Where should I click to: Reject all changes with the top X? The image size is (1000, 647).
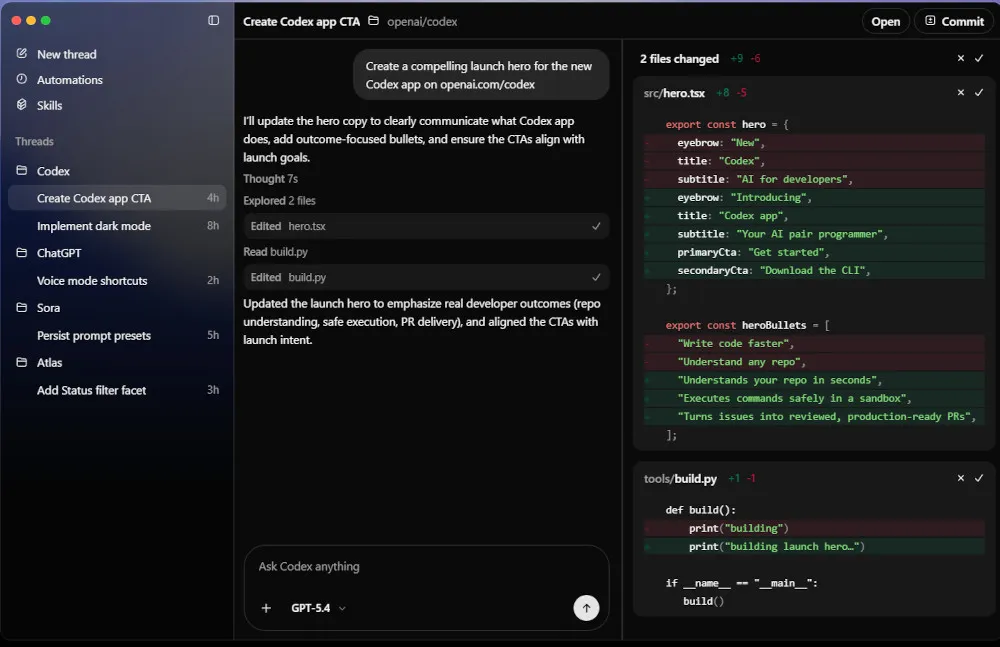coord(961,58)
